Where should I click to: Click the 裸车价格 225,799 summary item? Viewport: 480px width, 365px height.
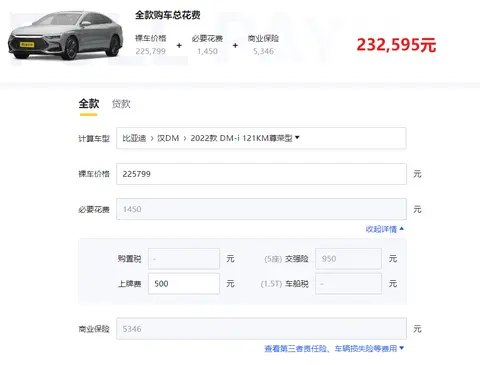click(x=150, y=45)
